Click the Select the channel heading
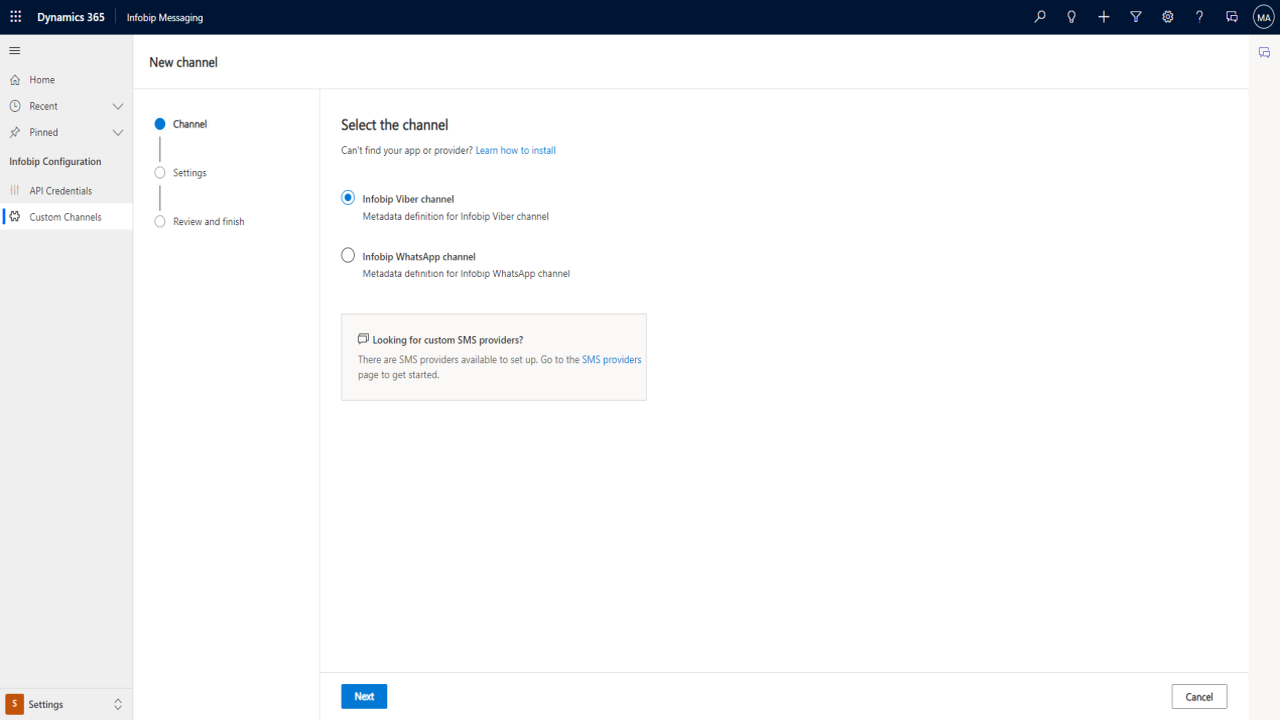Image resolution: width=1280 pixels, height=720 pixels. pos(395,125)
